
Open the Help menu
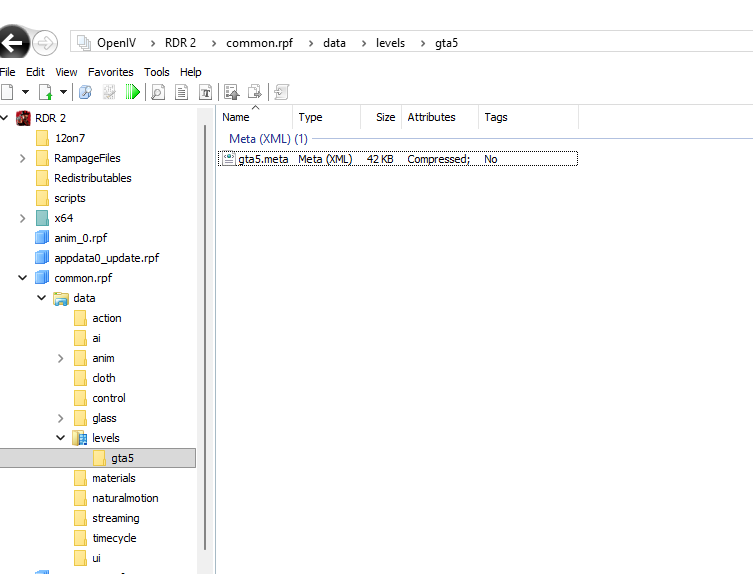coord(191,72)
